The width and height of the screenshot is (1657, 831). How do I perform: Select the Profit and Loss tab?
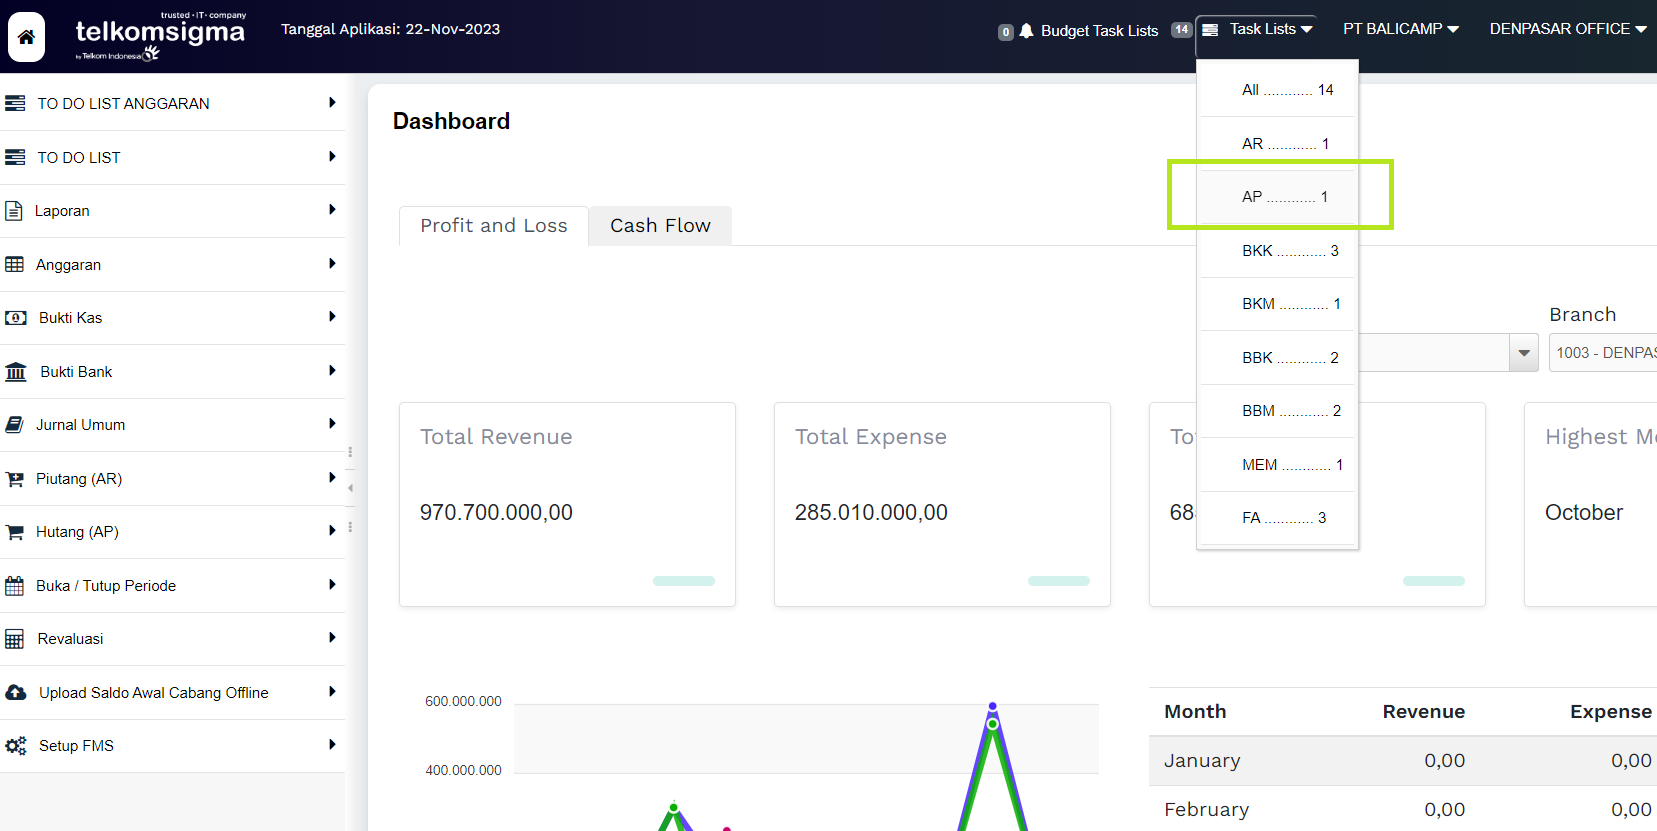click(x=493, y=226)
